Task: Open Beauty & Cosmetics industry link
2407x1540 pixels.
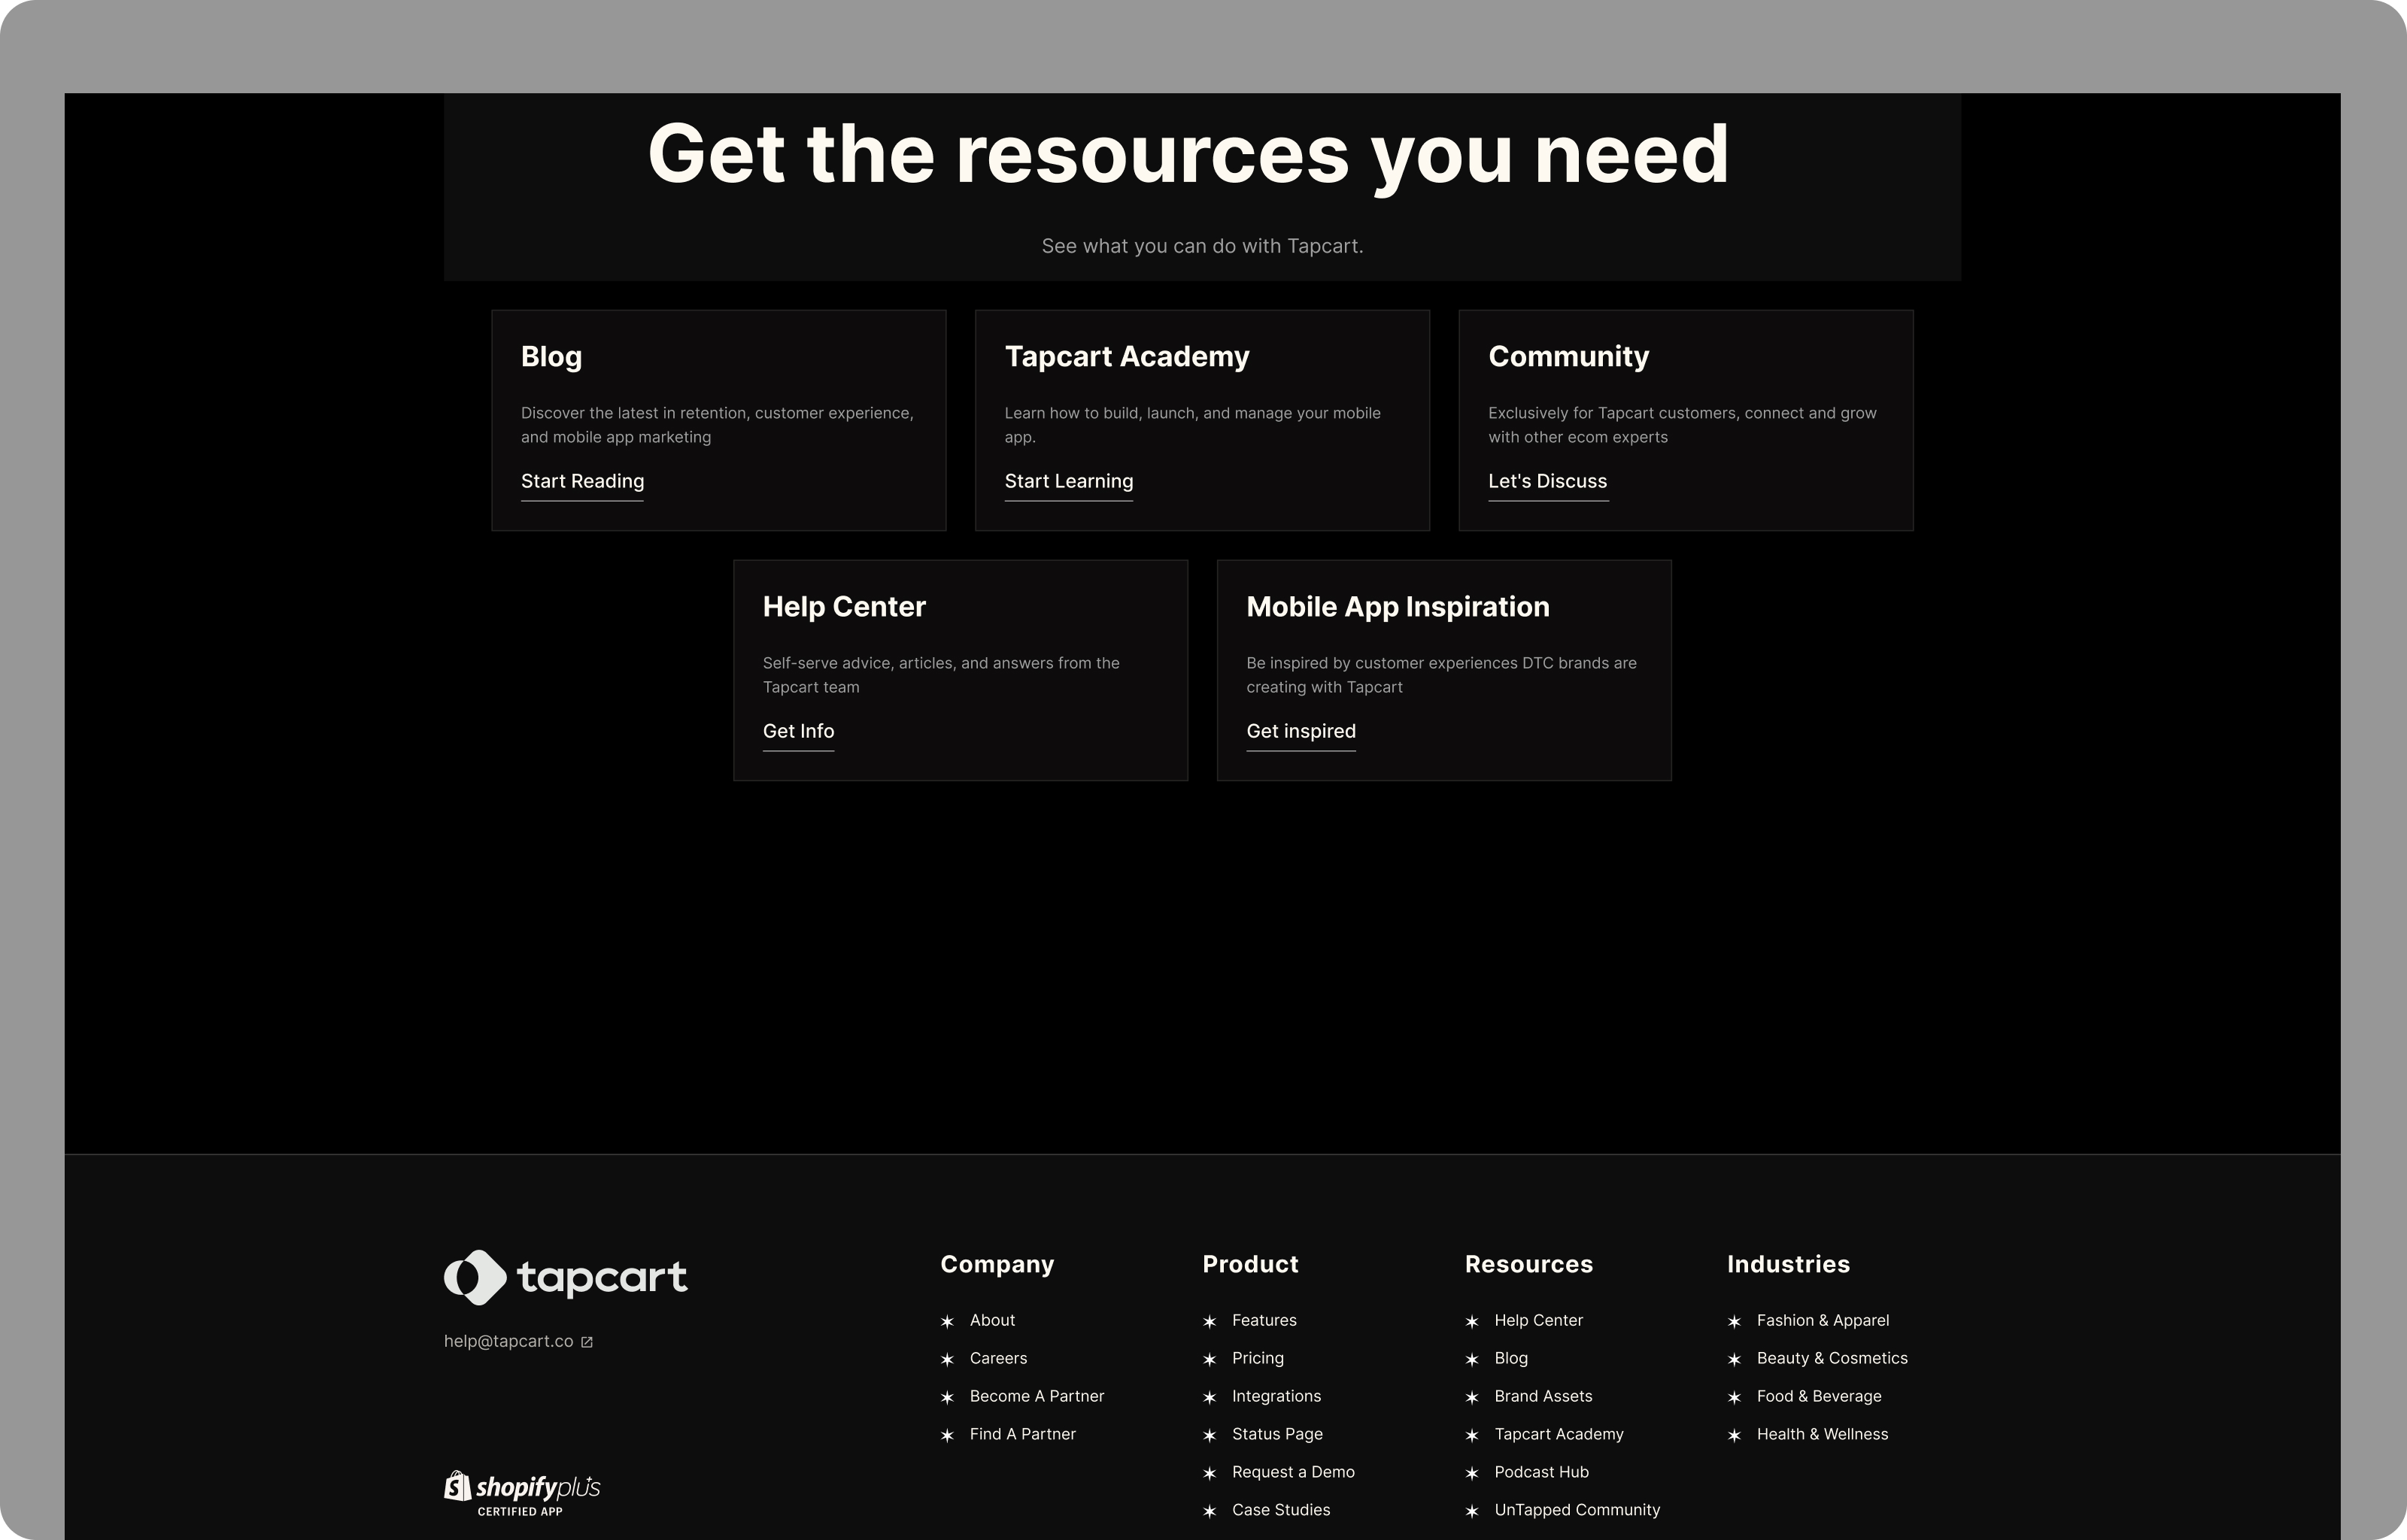Action: point(1832,1358)
